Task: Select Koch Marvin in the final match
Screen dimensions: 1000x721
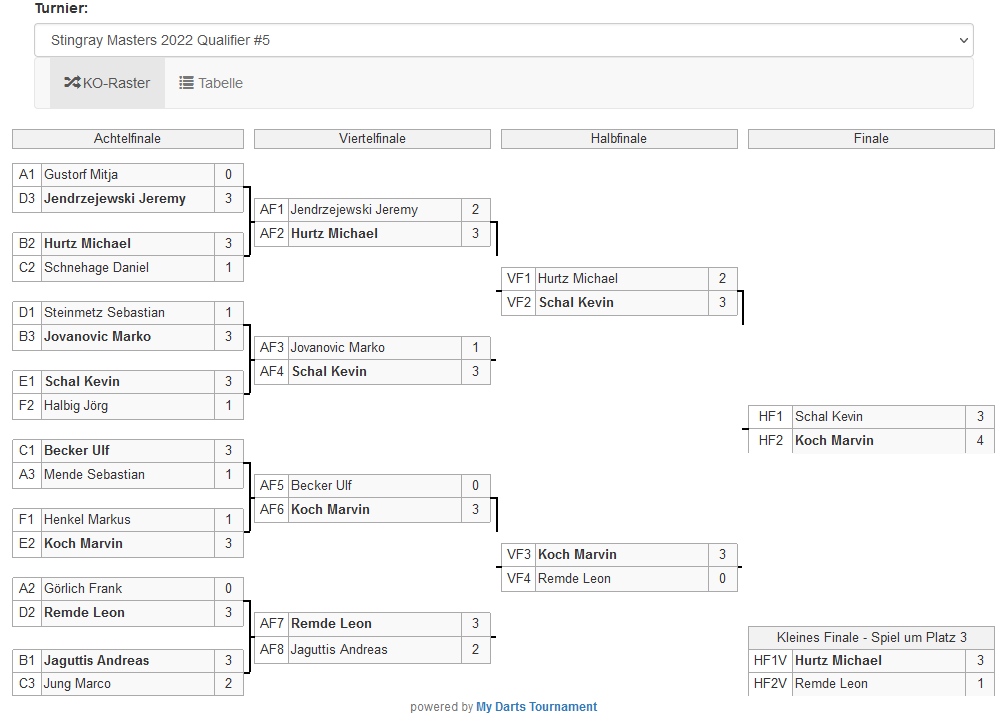Action: click(x=834, y=441)
